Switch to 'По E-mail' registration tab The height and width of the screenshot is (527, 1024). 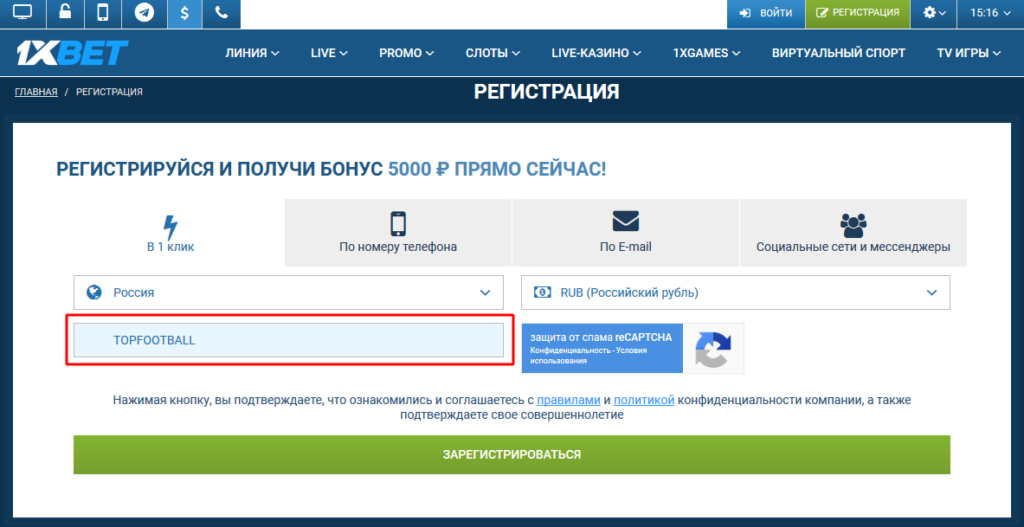tap(625, 232)
